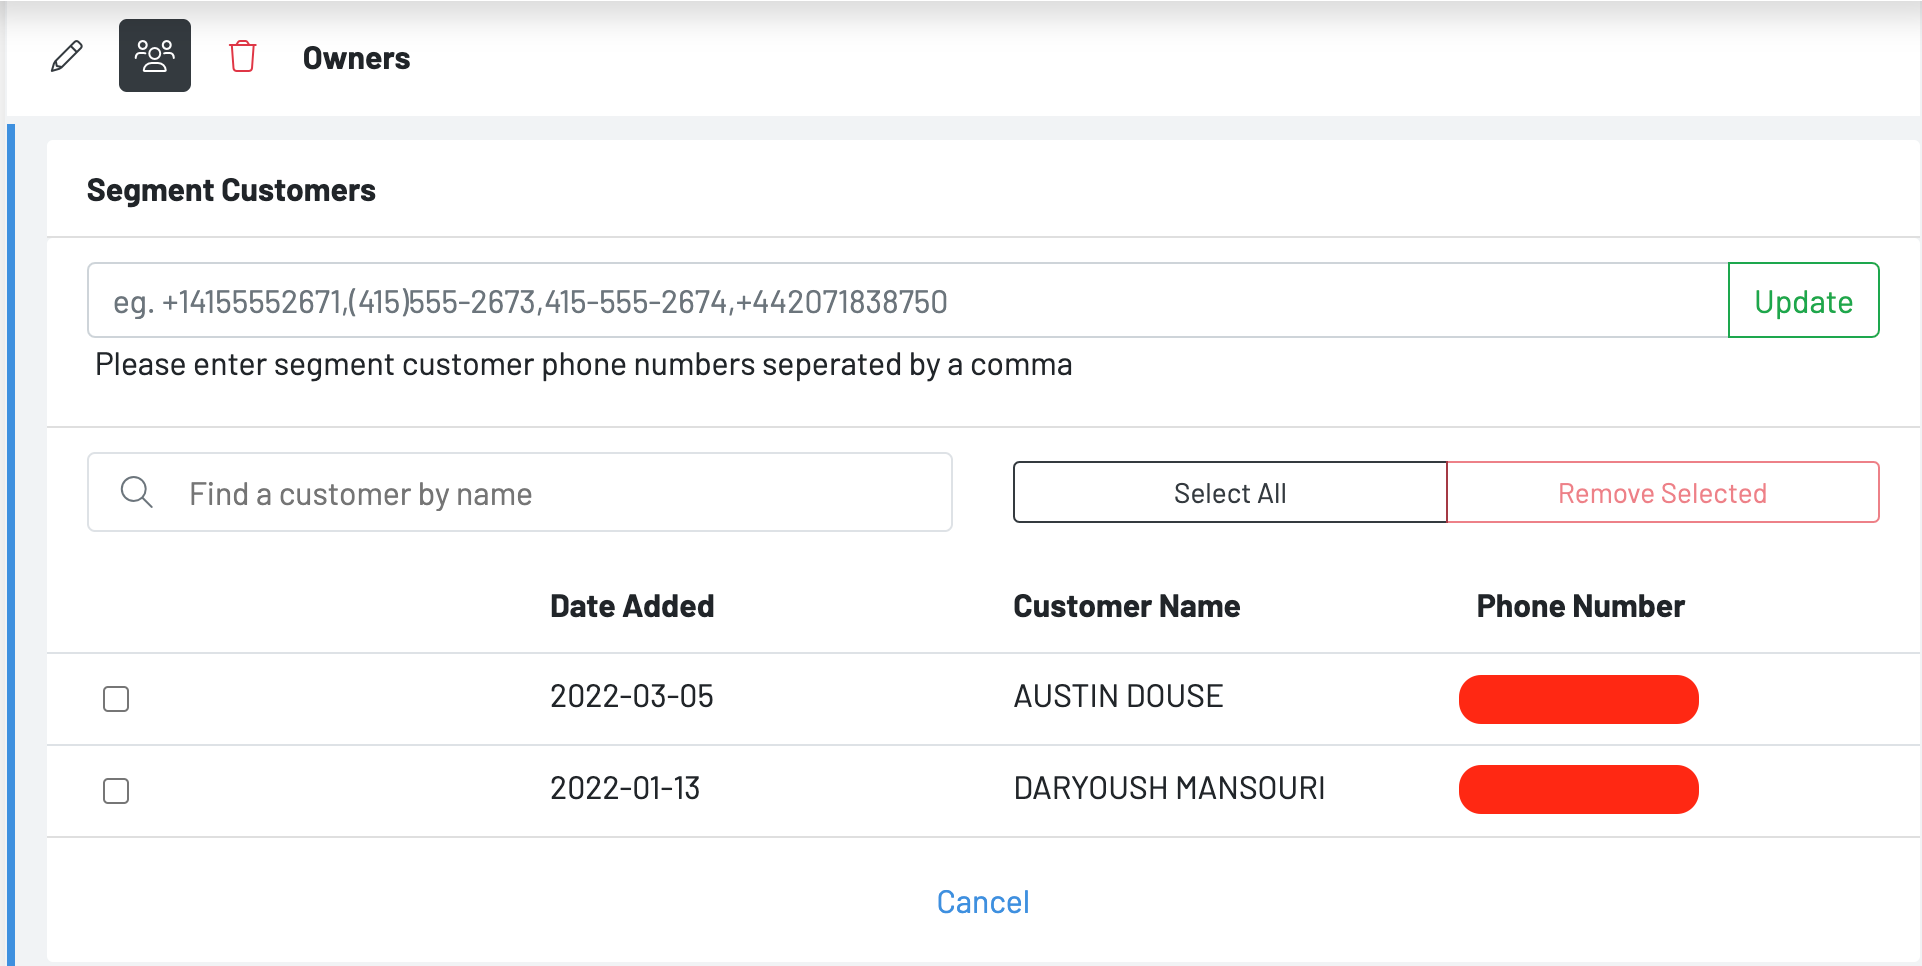This screenshot has height=966, width=1922.
Task: Tick the checkbox for DARYOUSH MANSOURI
Action: coord(116,791)
